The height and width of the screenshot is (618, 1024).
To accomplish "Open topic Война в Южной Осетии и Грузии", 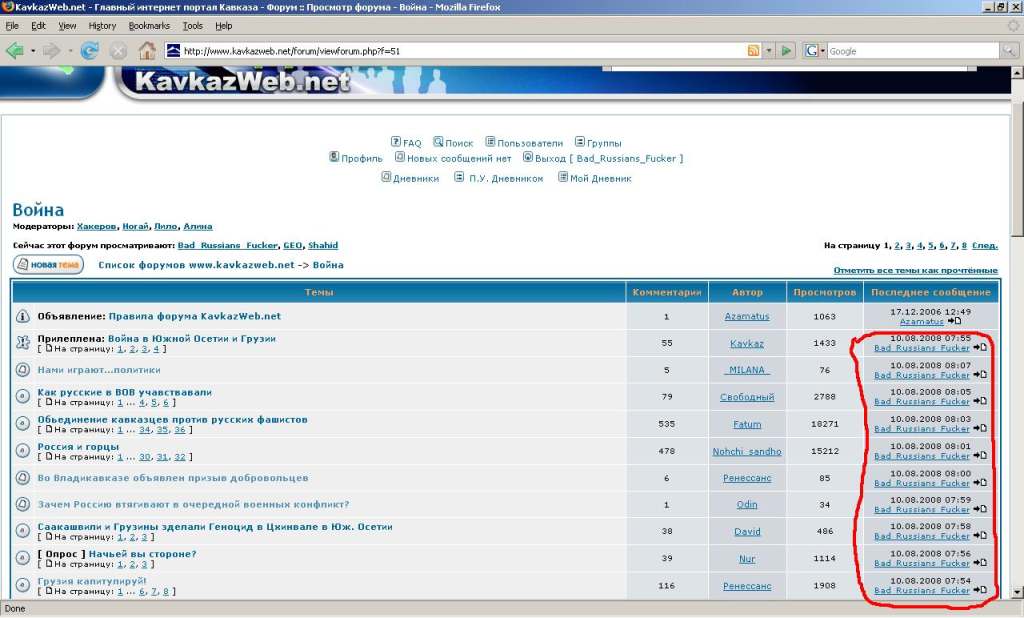I will click(191, 338).
